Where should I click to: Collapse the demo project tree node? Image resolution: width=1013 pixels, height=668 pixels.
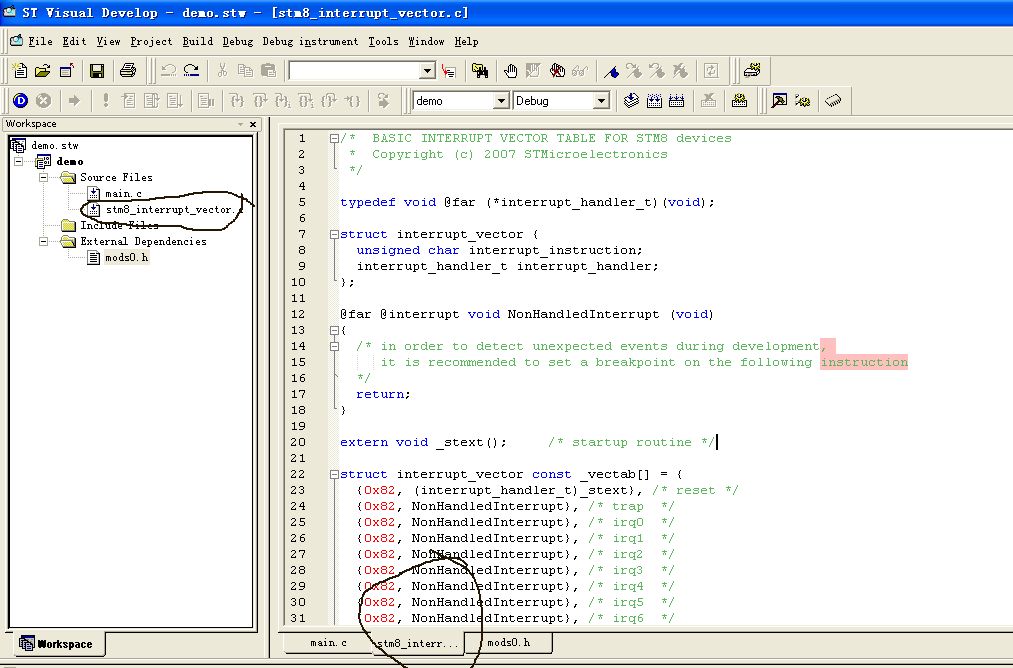(x=19, y=161)
